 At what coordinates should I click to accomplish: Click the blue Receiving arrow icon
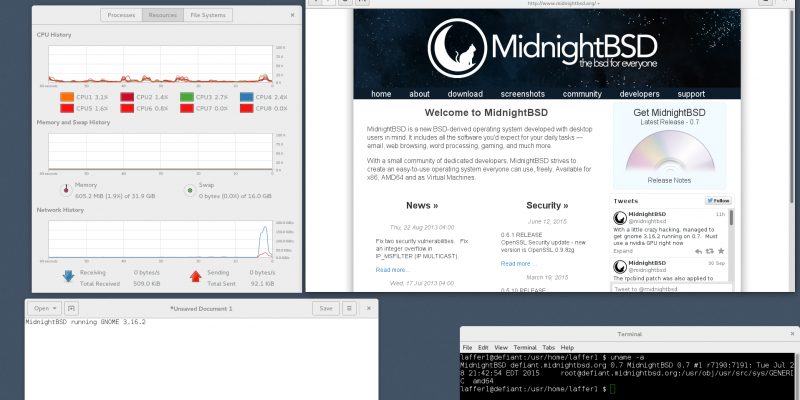(68, 276)
